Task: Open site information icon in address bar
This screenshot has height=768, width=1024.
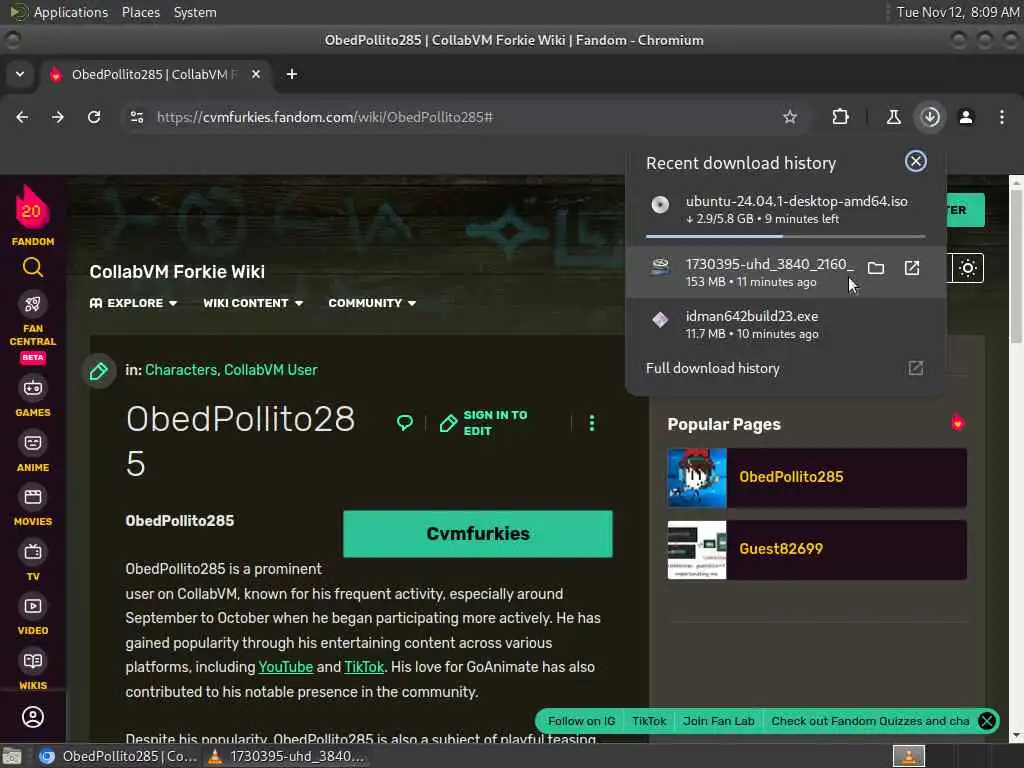Action: (137, 117)
